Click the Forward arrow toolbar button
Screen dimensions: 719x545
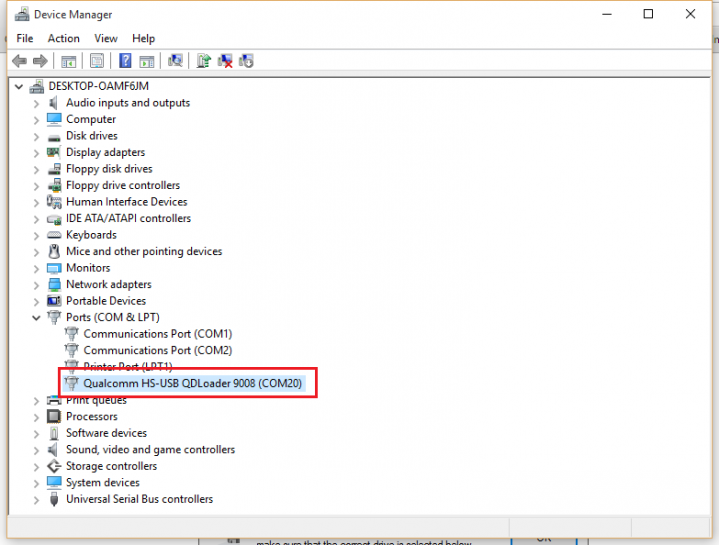41,61
